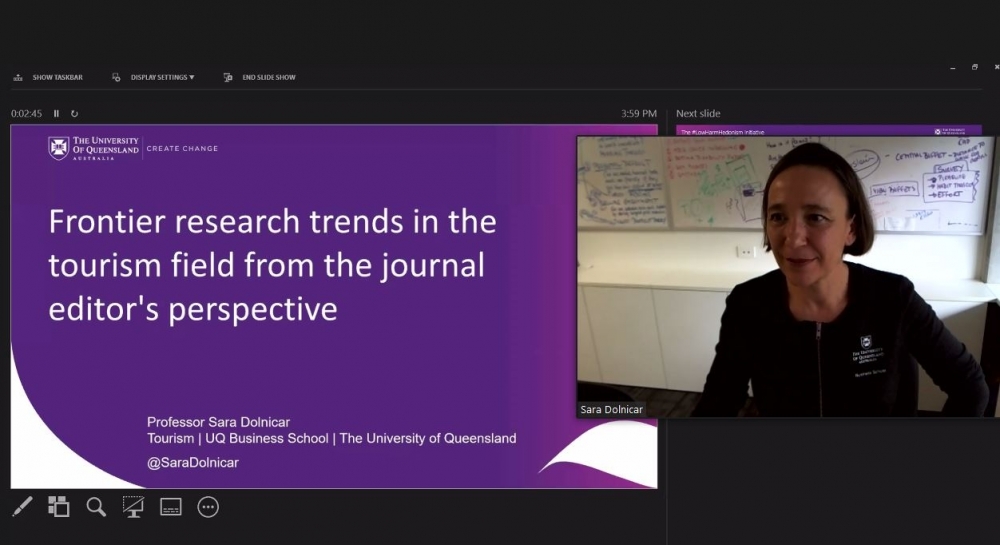Restore down the presenter view window
Viewport: 1000px width, 545px height.
point(974,67)
